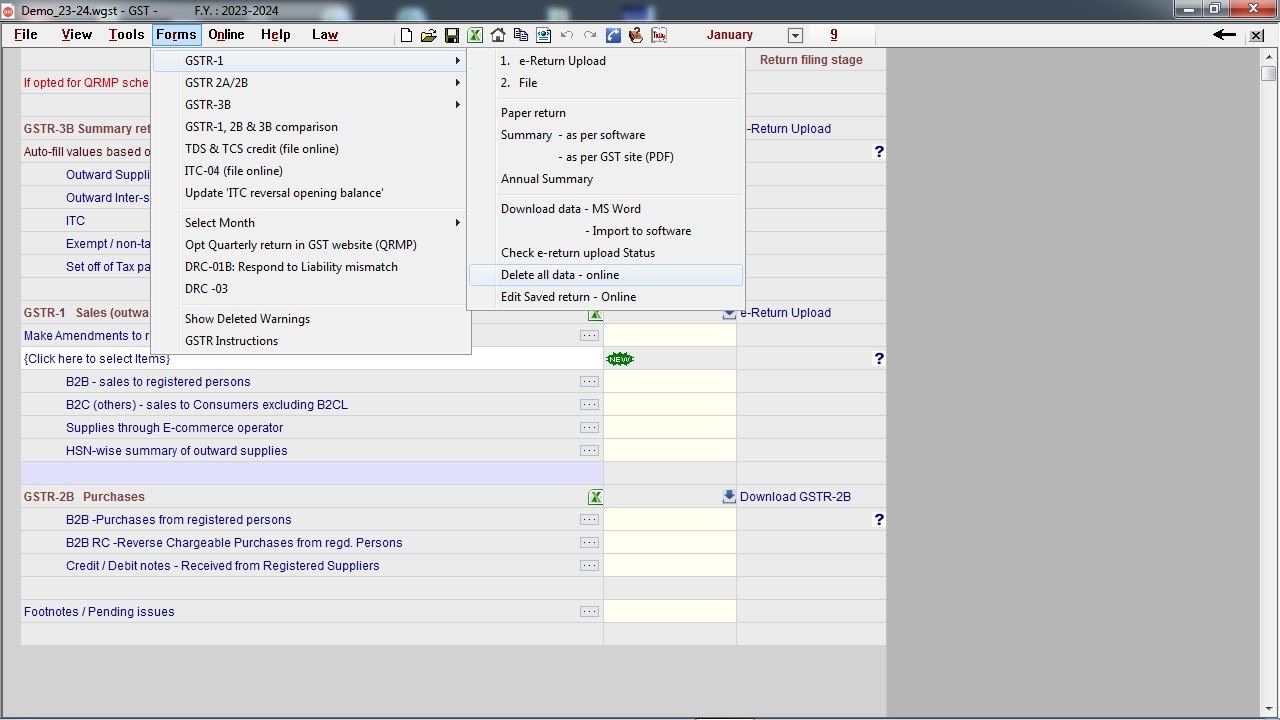
Task: Open ellipsis for B2B RC Reverse Chargeable row
Action: click(589, 543)
